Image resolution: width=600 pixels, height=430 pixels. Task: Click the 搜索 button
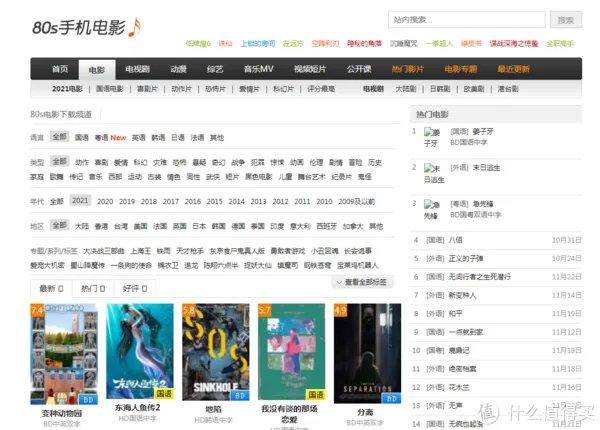(566, 20)
